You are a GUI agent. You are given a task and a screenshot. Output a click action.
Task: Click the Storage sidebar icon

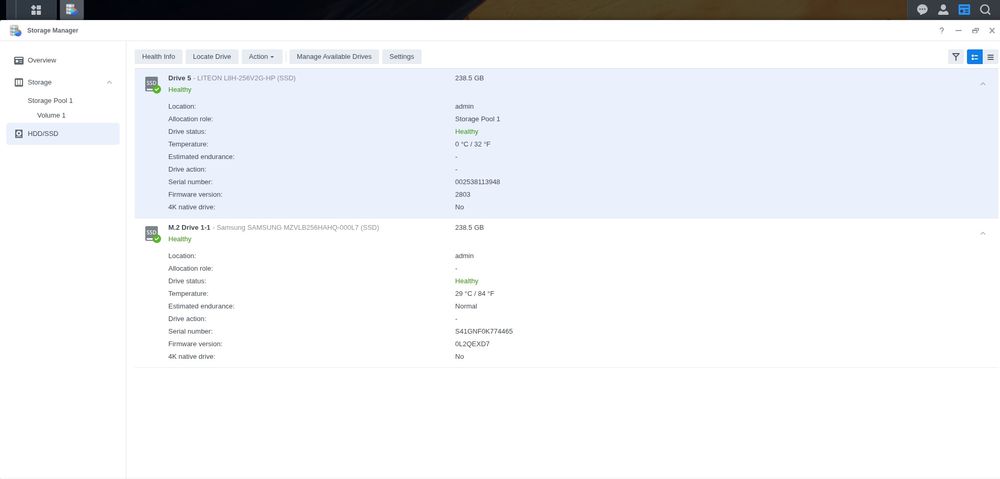tap(18, 82)
